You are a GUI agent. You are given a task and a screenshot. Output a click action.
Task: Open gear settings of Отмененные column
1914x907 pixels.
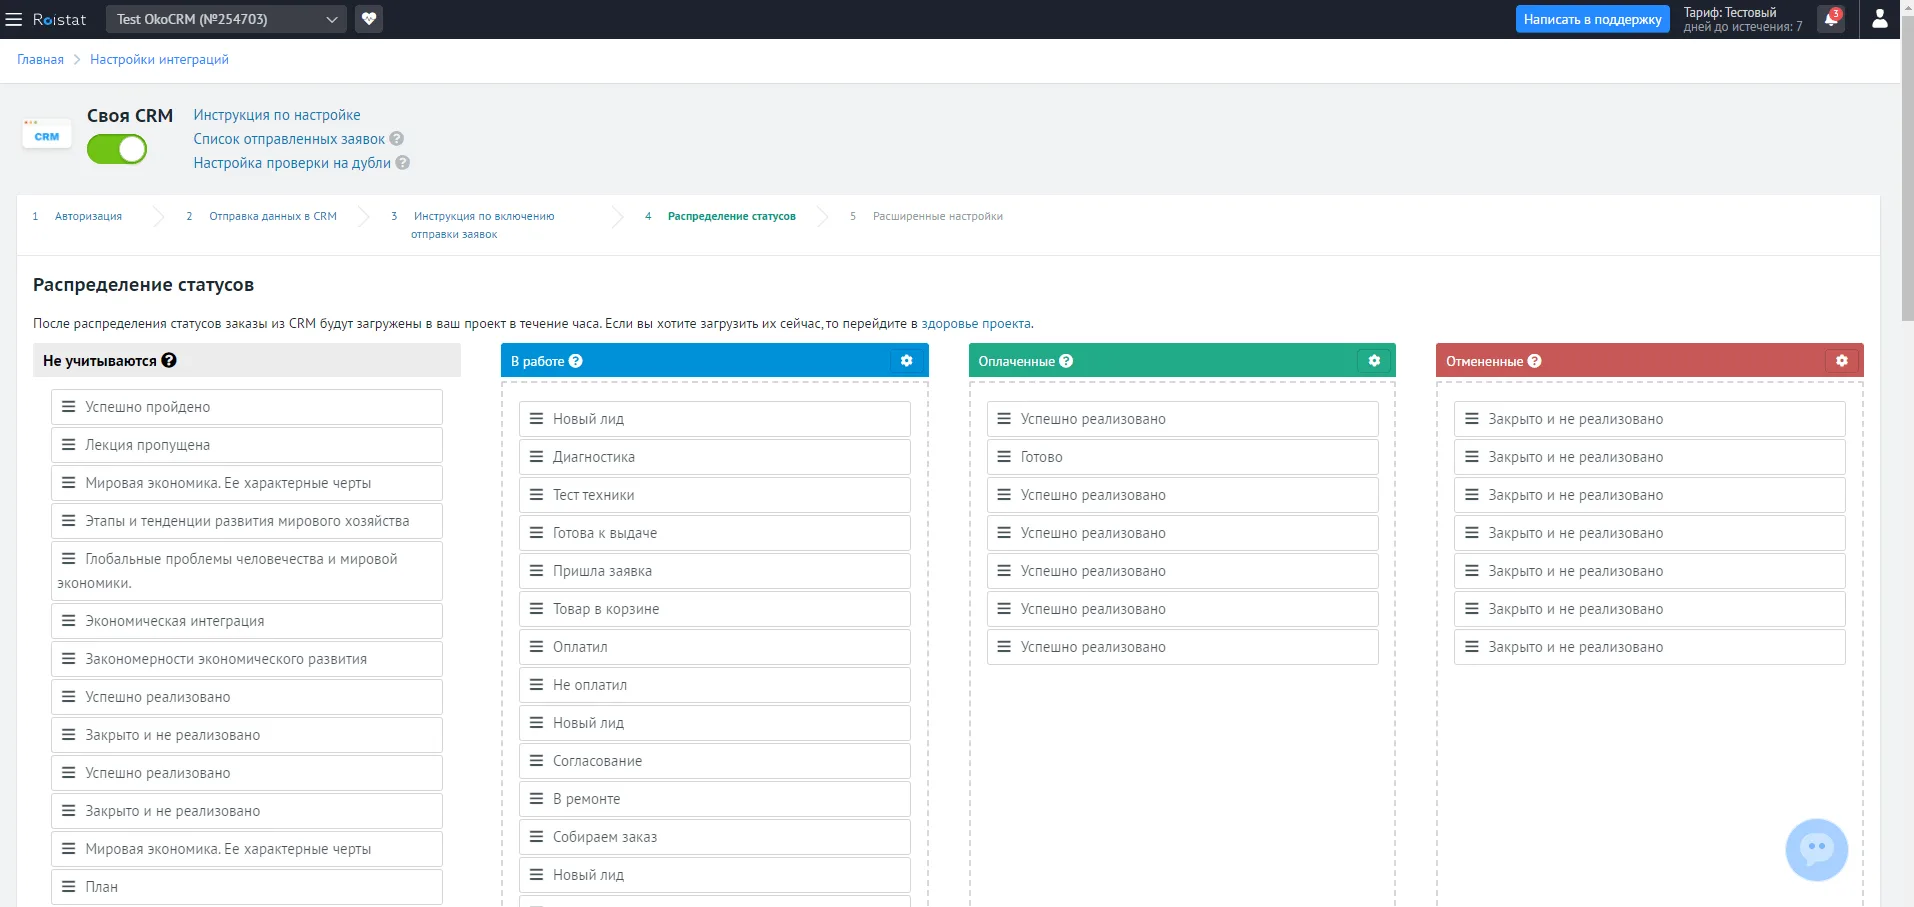tap(1842, 361)
